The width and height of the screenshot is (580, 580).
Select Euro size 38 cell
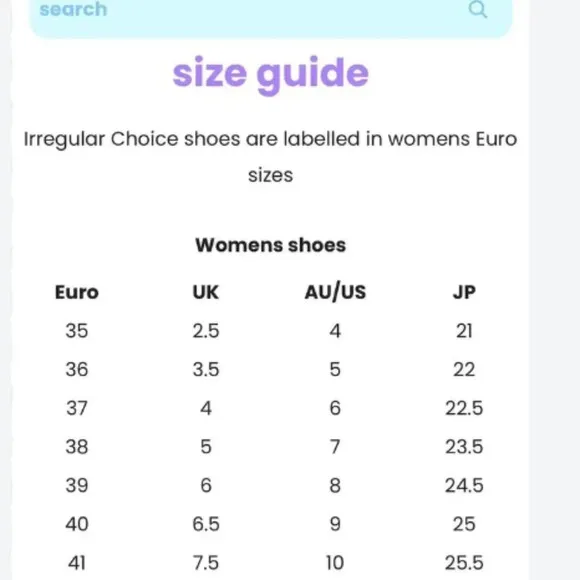click(x=77, y=446)
